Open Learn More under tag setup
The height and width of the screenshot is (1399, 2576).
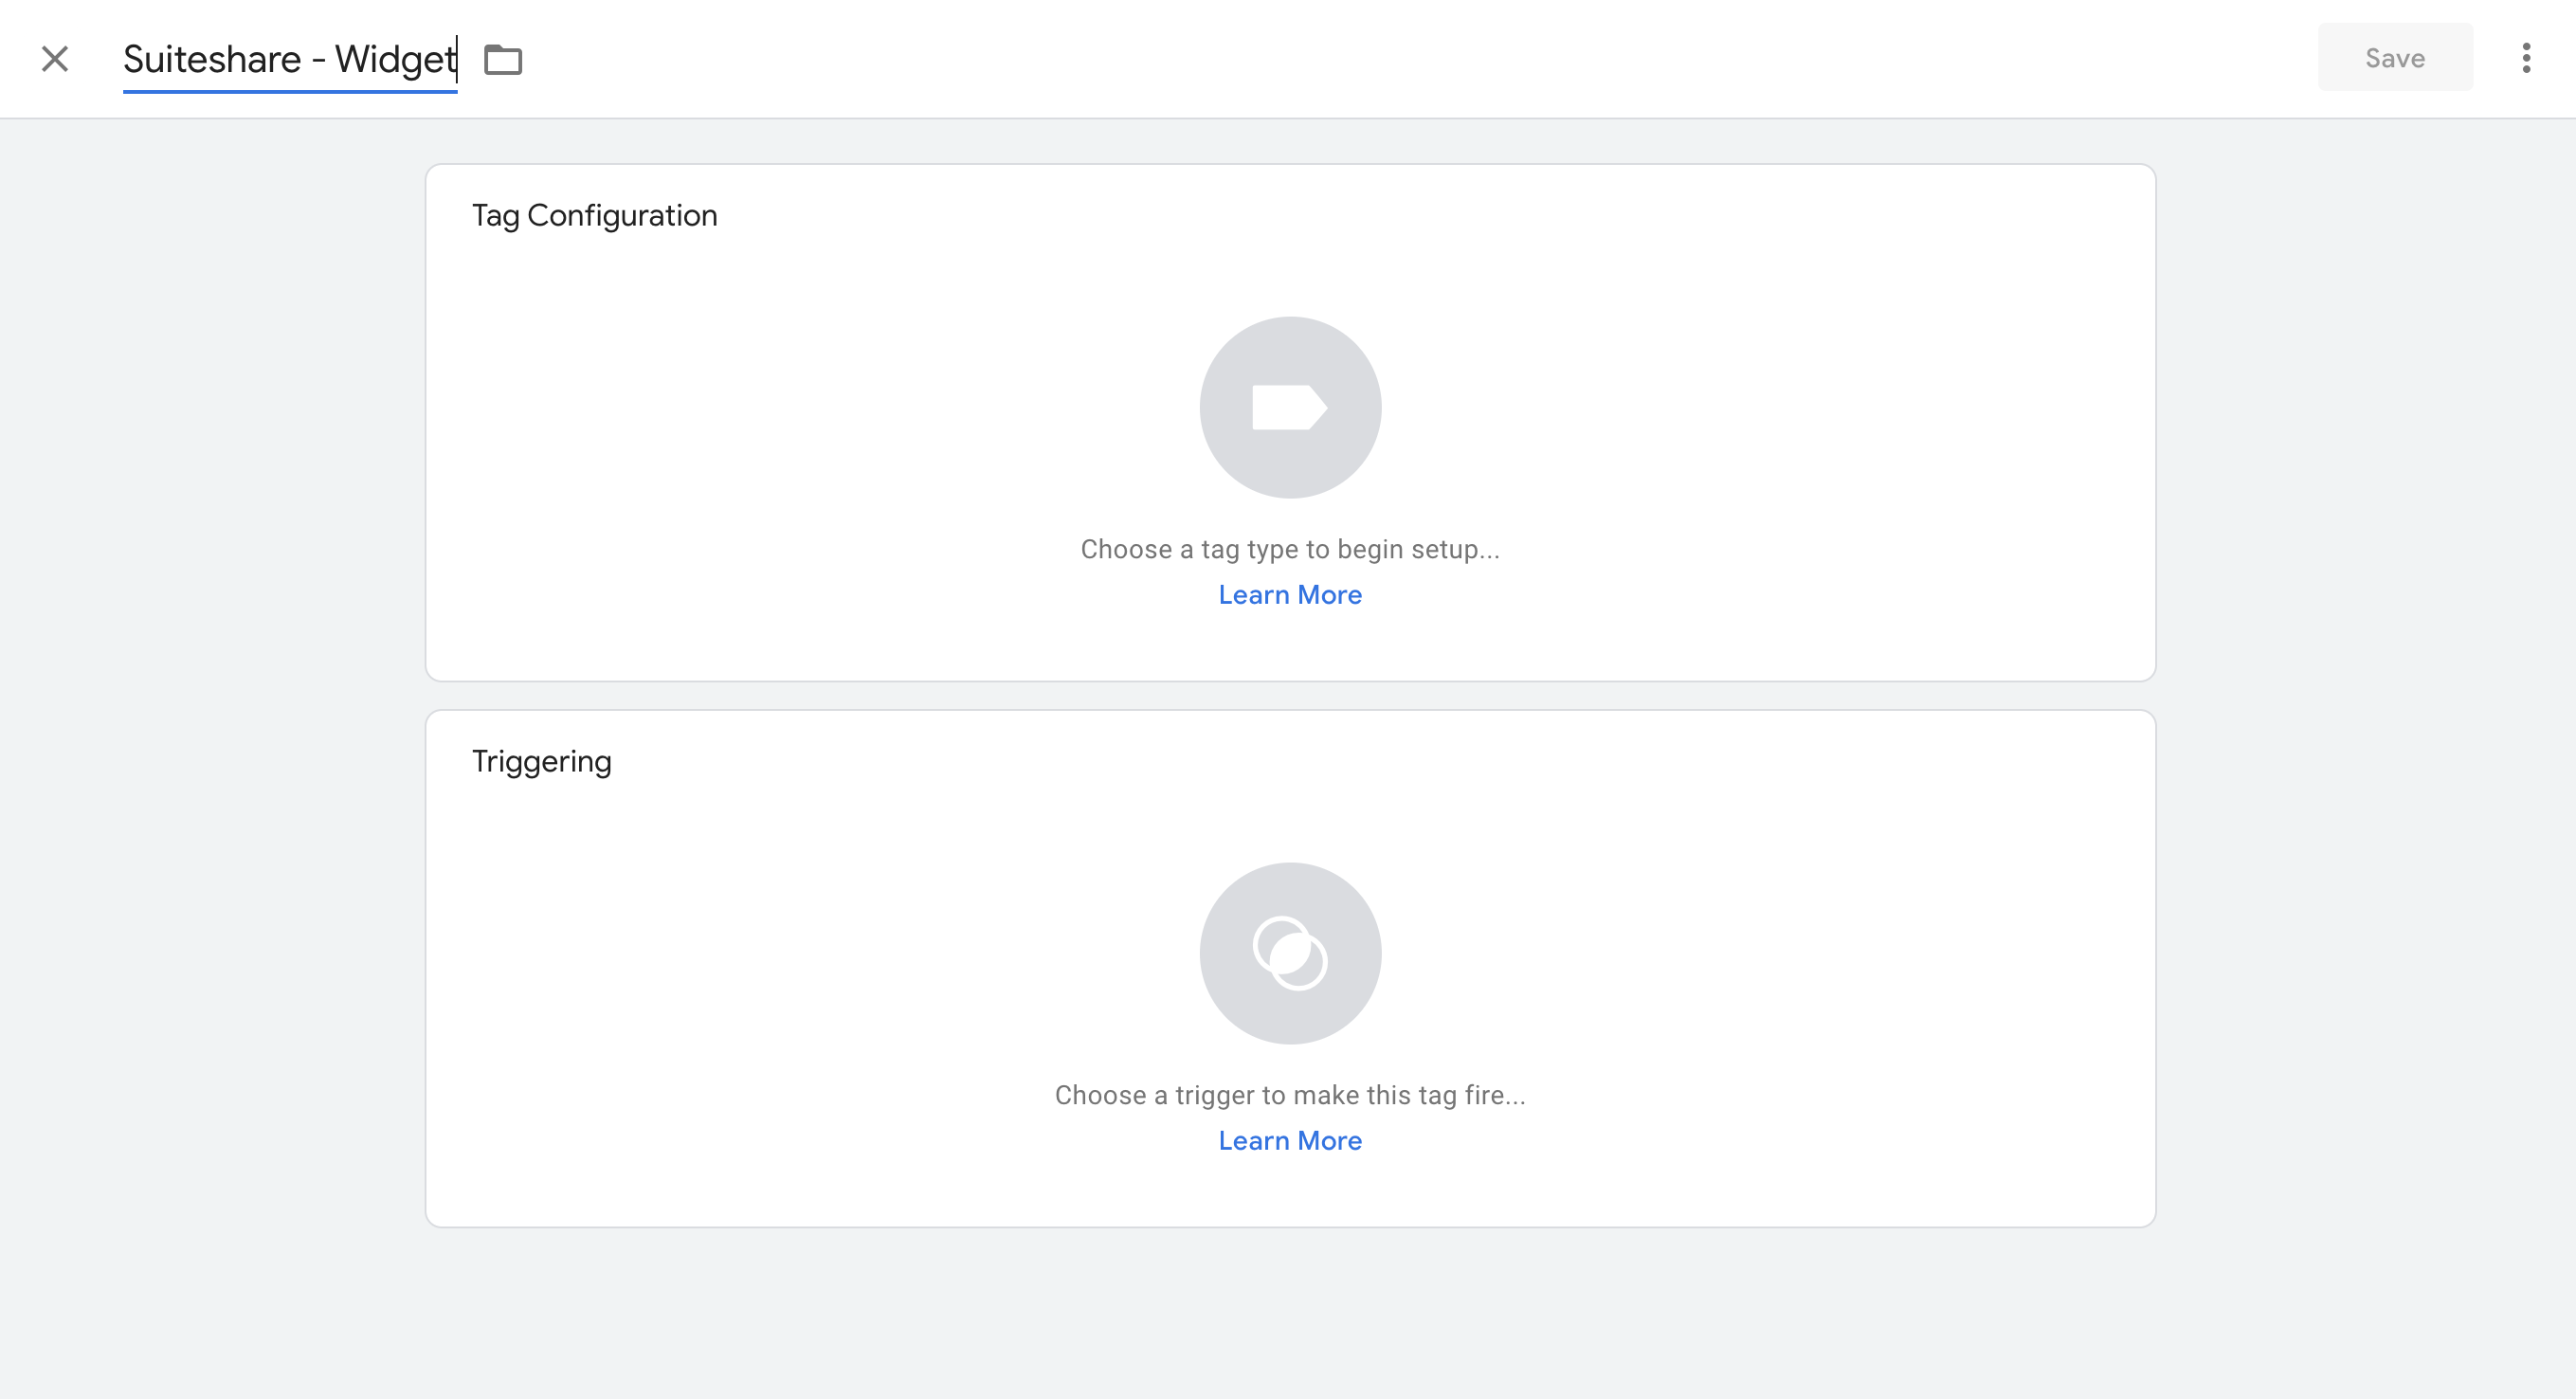(x=1289, y=594)
